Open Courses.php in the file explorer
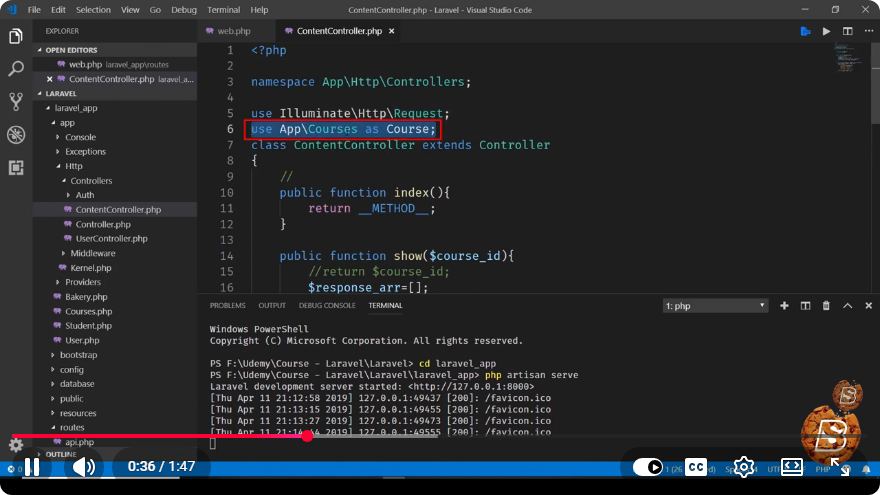 pyautogui.click(x=88, y=311)
